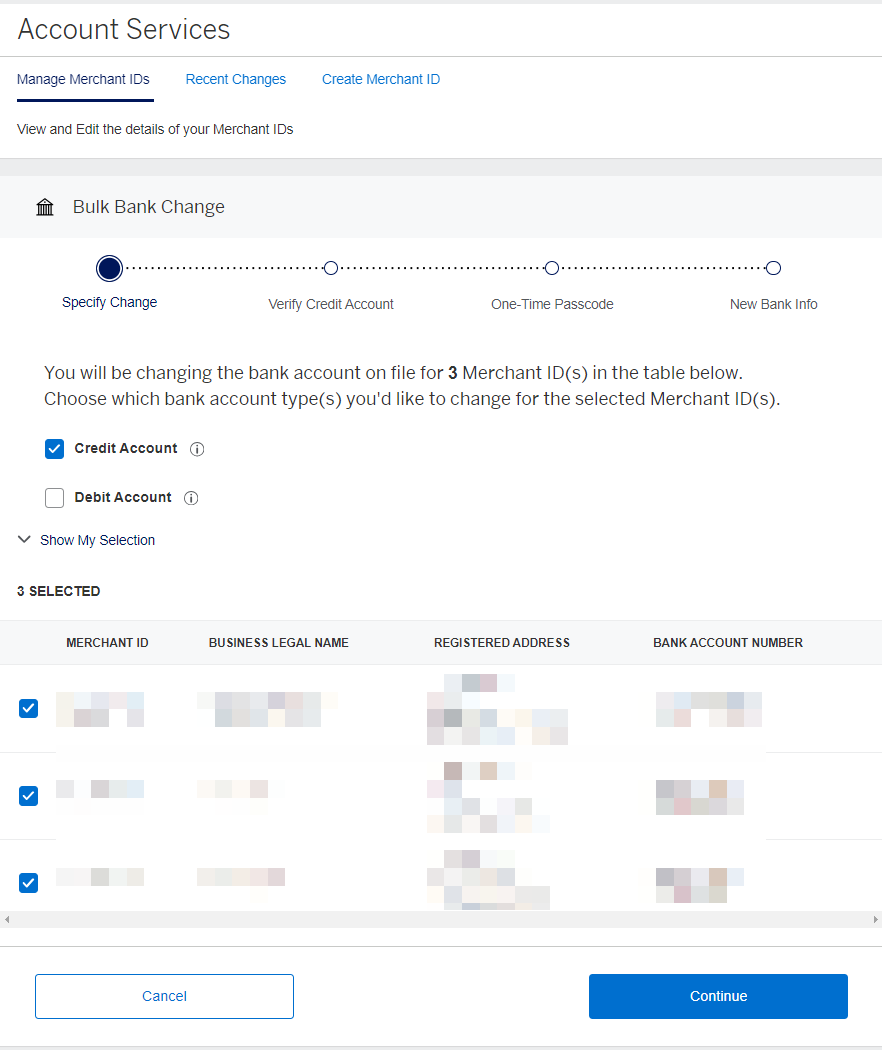This screenshot has width=882, height=1050.
Task: Switch to the Recent Changes tab
Action: click(x=235, y=79)
